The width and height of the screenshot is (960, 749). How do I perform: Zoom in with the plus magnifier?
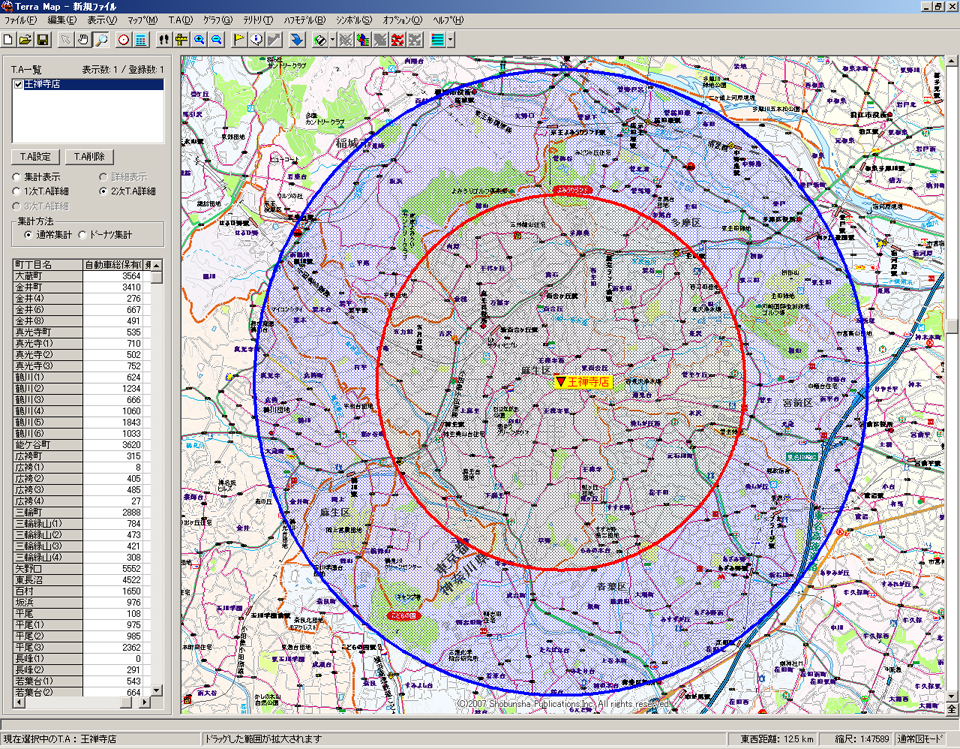pyautogui.click(x=199, y=40)
